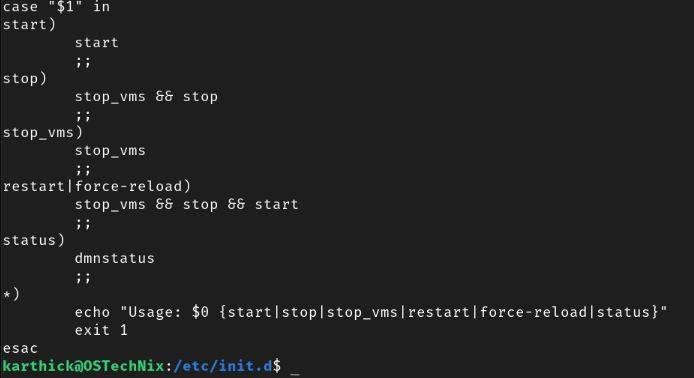Click the 'restart|force-reload)' case label
Image resolution: width=694 pixels, height=378 pixels.
coord(97,186)
